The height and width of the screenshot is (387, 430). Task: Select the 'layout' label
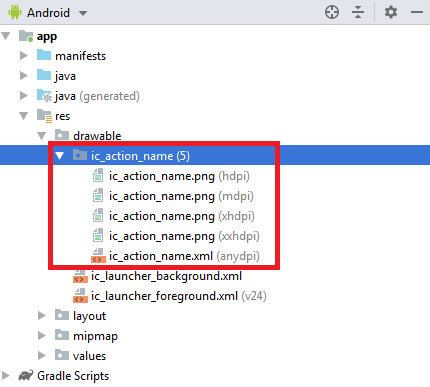click(x=89, y=316)
